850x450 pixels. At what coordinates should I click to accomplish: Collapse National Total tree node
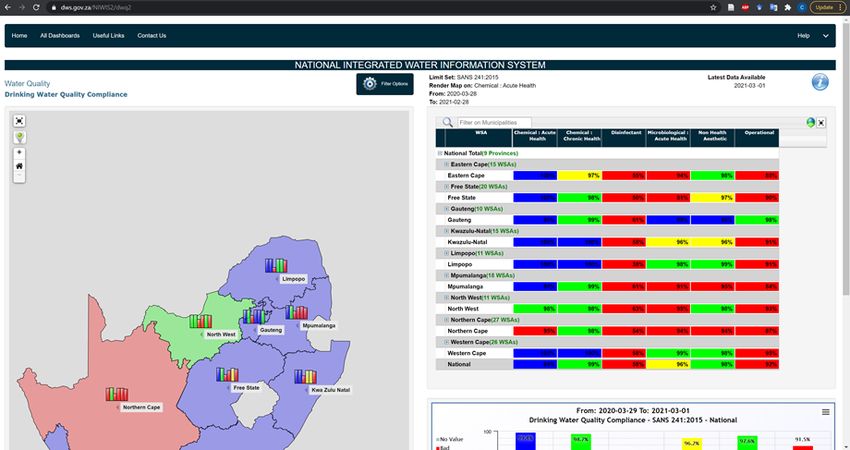click(x=440, y=153)
